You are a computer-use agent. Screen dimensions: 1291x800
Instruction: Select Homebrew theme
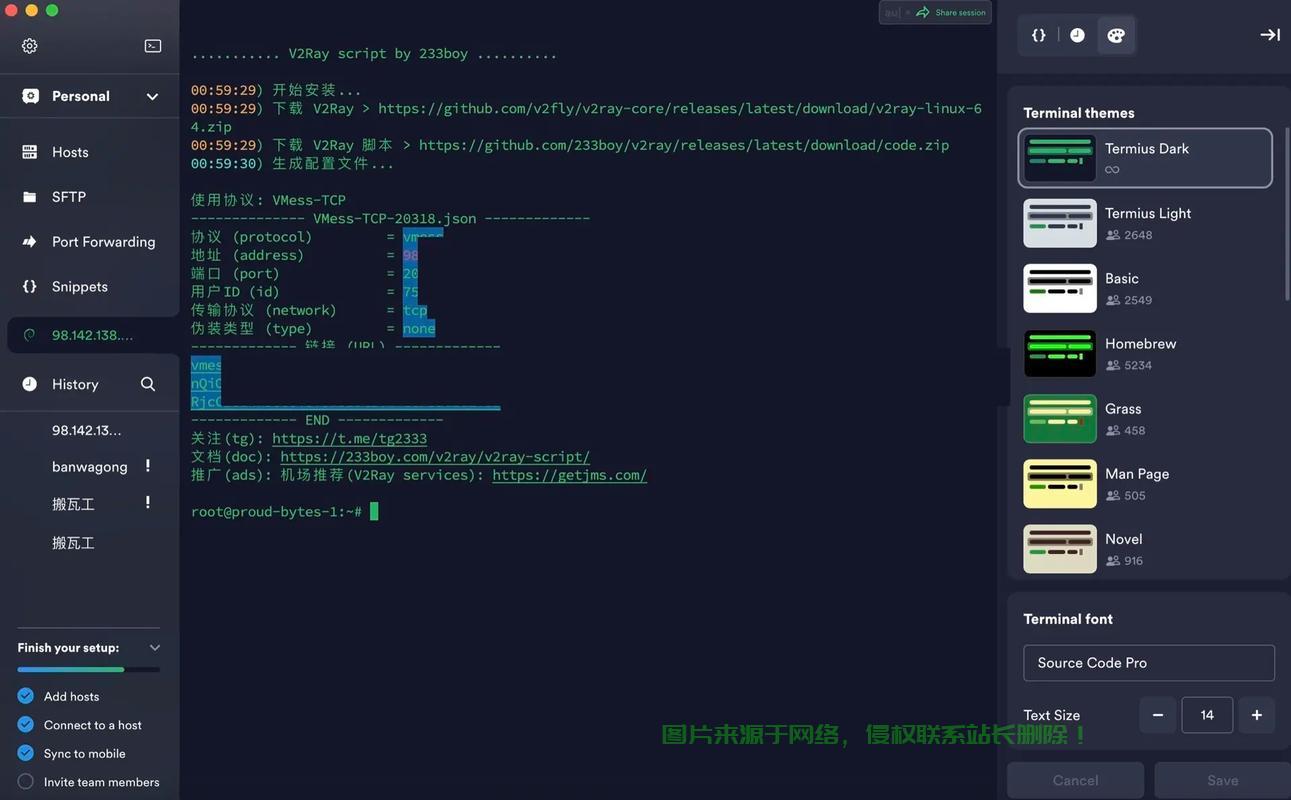click(1145, 353)
